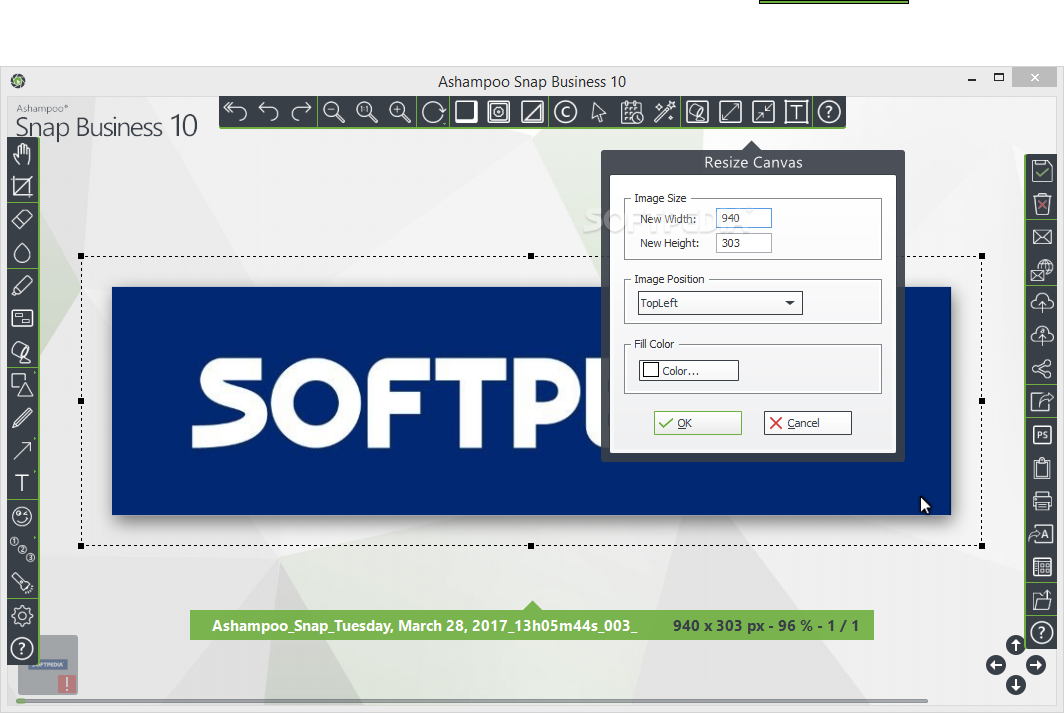Share the capture via share icon
The image size is (1064, 713).
tap(1042, 368)
